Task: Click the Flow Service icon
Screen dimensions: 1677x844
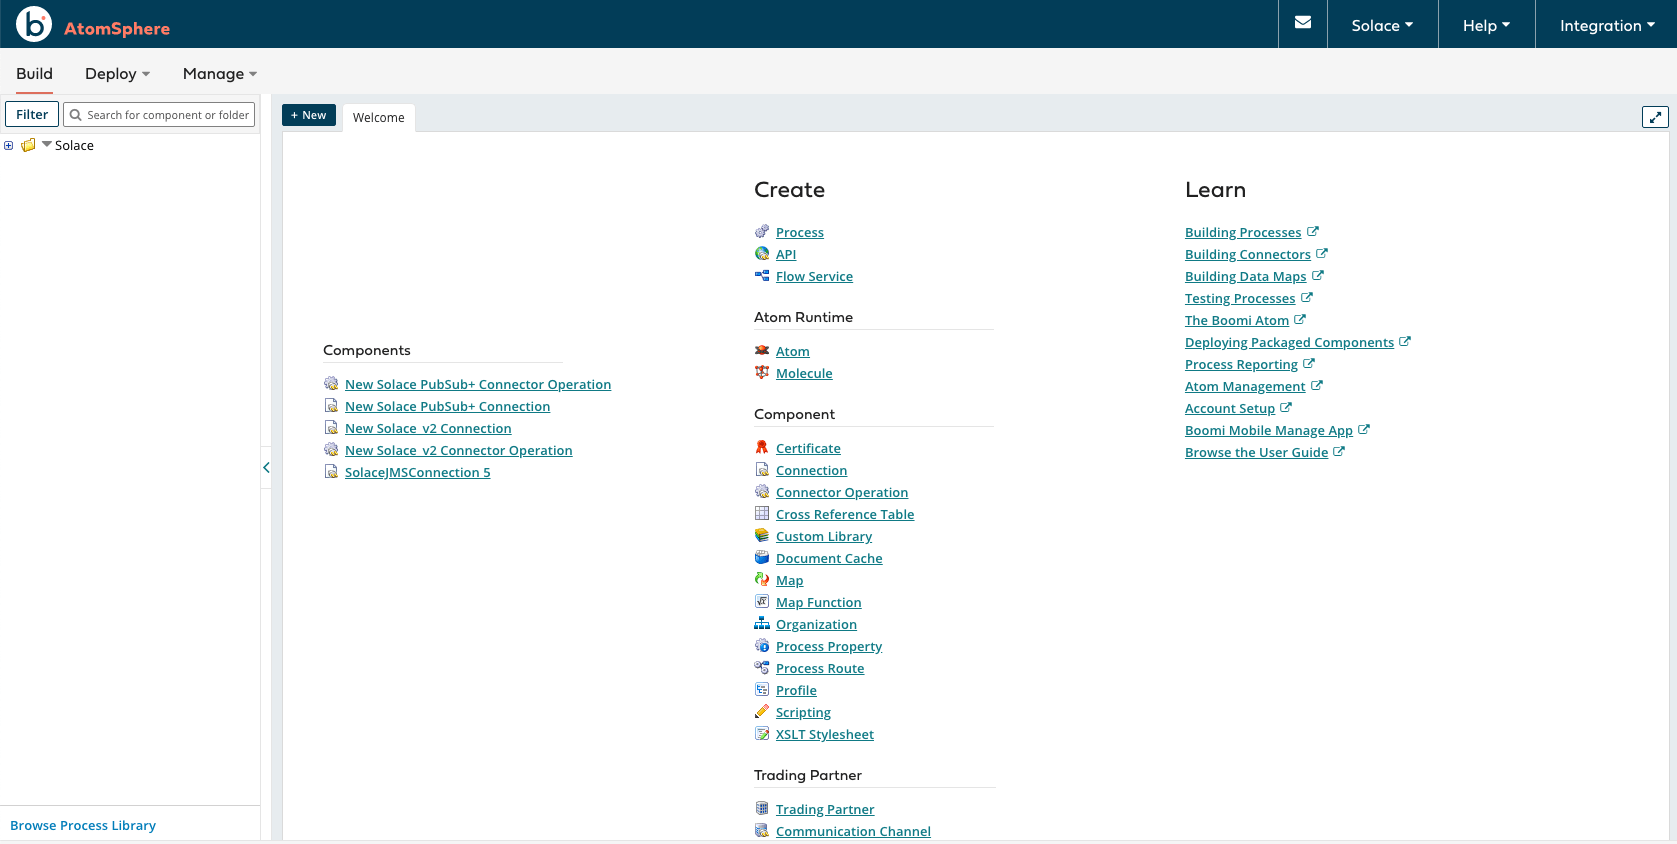Action: click(762, 276)
